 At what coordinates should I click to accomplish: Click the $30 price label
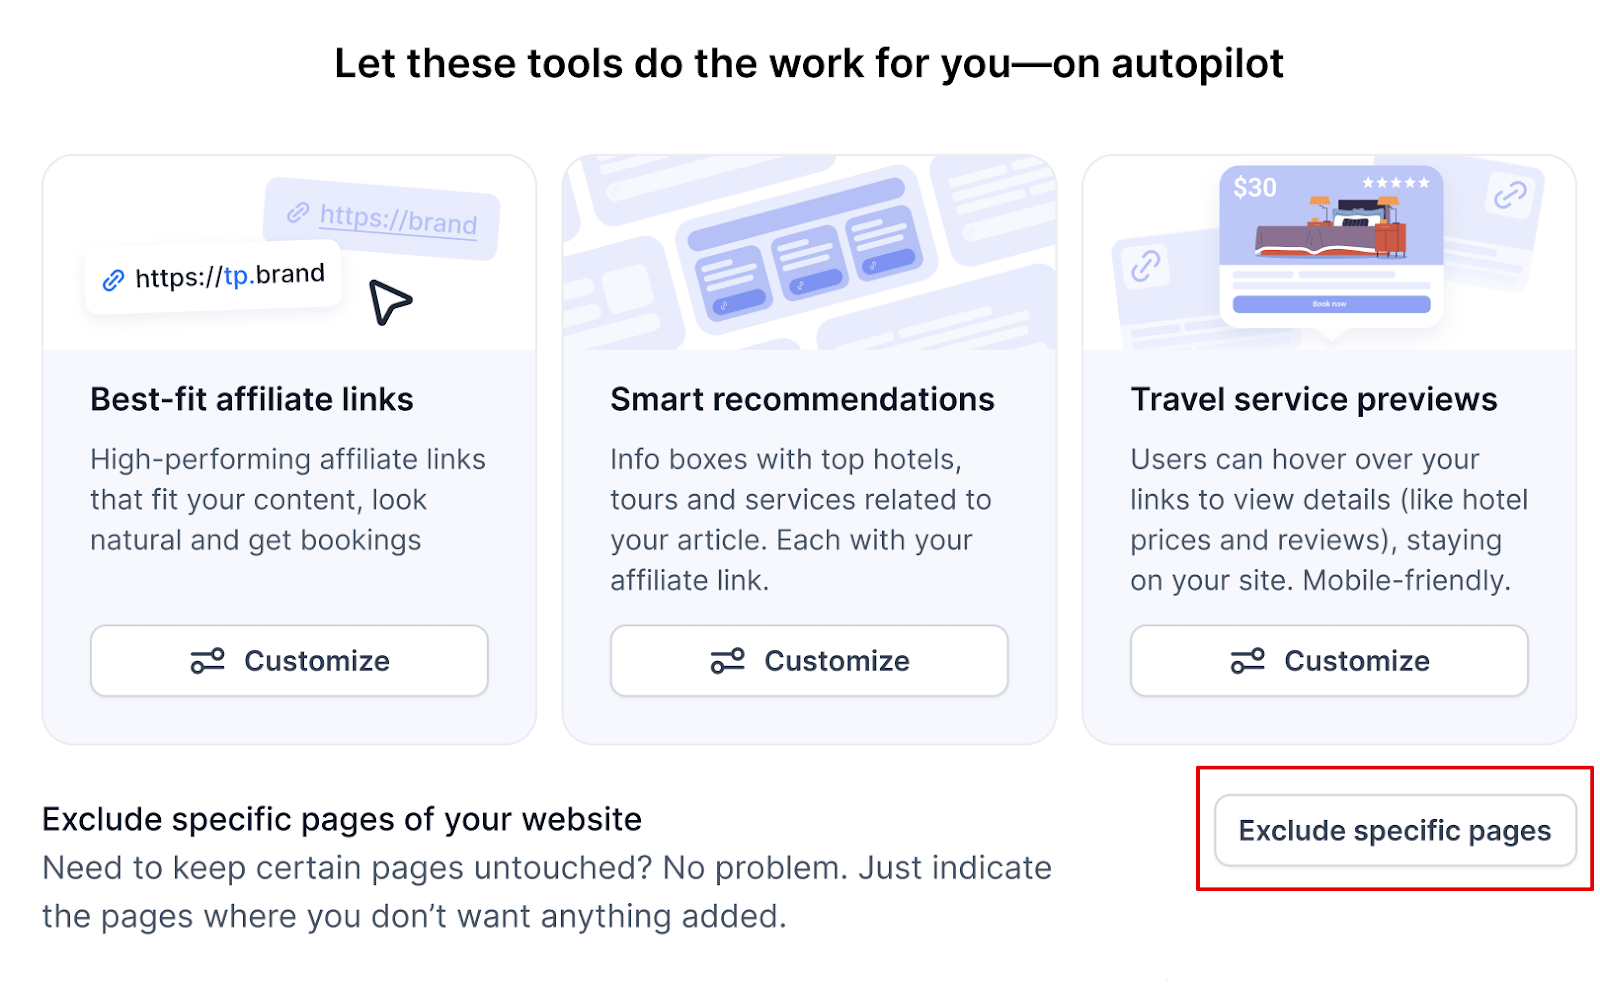pyautogui.click(x=1255, y=187)
